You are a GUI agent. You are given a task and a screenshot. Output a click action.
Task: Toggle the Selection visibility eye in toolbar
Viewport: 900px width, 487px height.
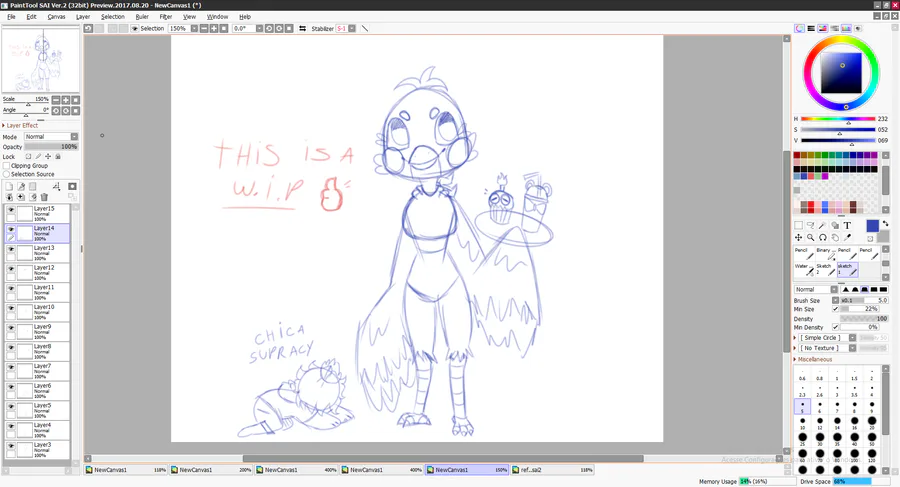pos(134,28)
